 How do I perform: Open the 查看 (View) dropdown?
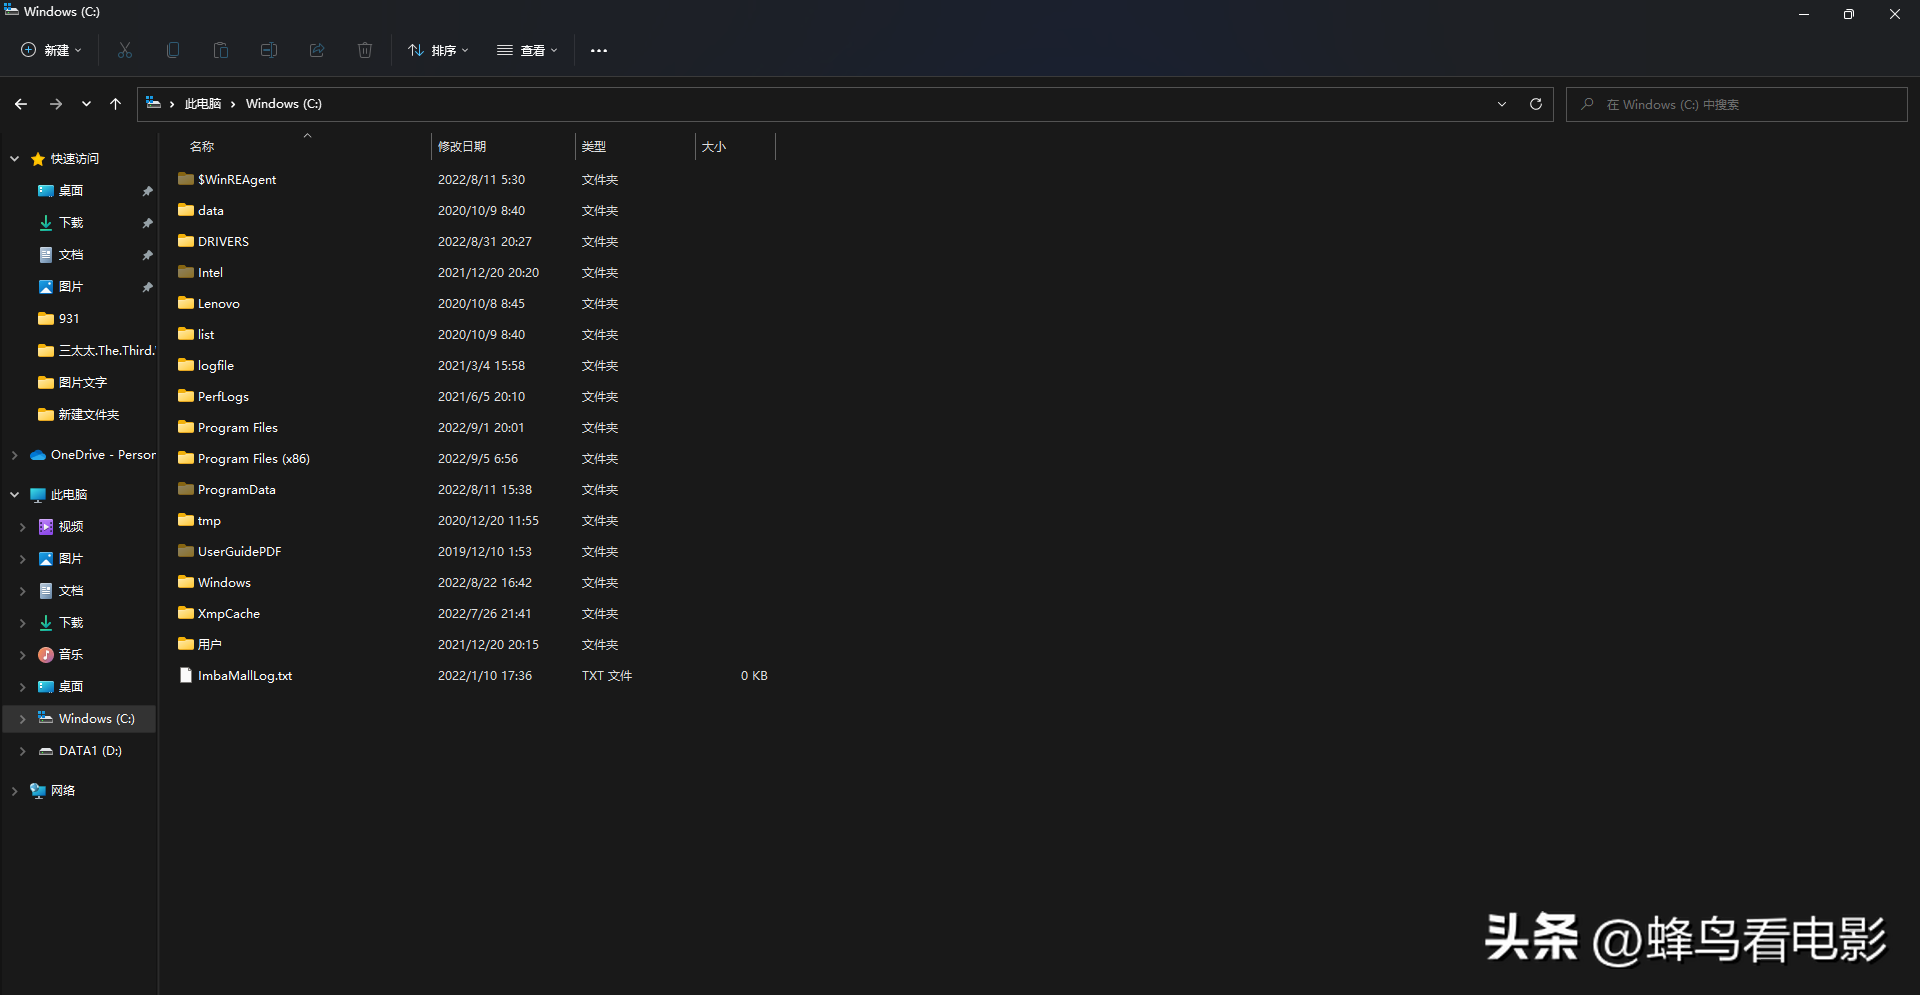pos(528,50)
